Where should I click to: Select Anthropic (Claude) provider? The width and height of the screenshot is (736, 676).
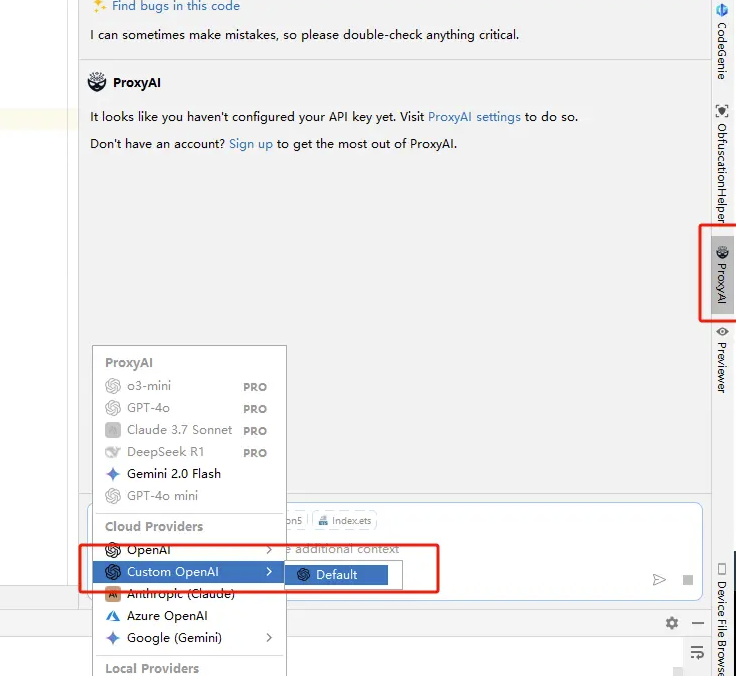click(189, 594)
